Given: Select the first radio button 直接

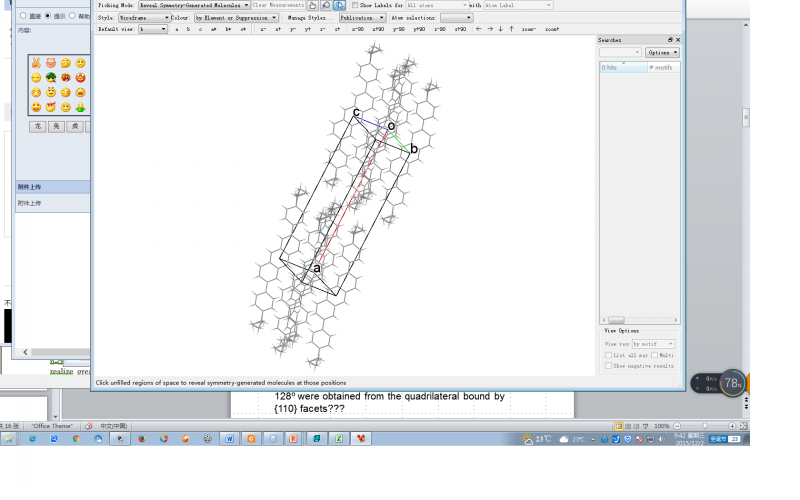Looking at the screenshot, I should 24,16.
